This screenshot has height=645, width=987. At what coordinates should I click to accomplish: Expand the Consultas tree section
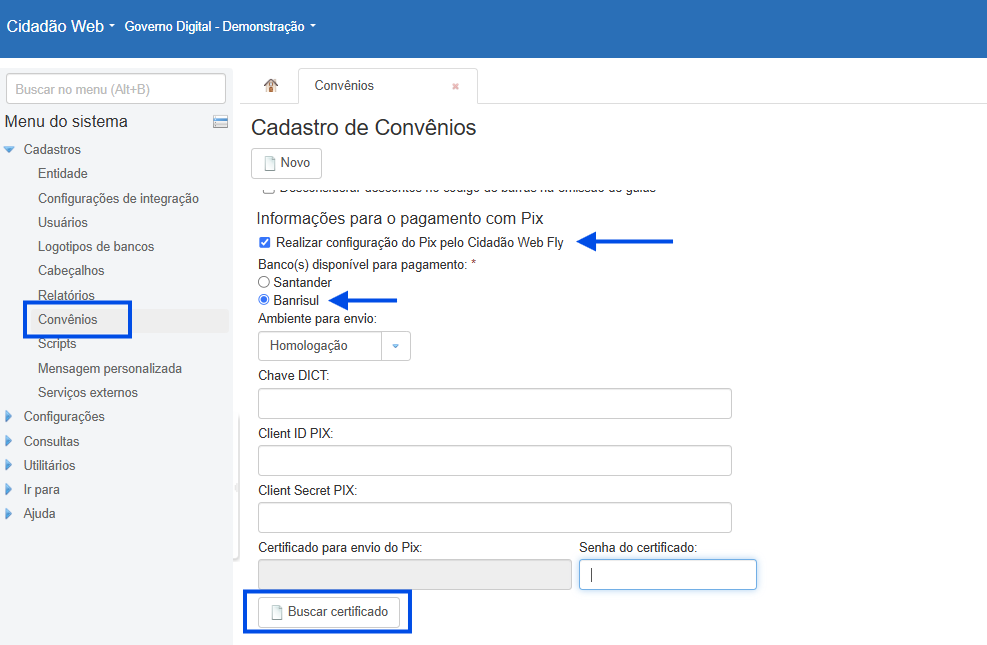pos(8,441)
